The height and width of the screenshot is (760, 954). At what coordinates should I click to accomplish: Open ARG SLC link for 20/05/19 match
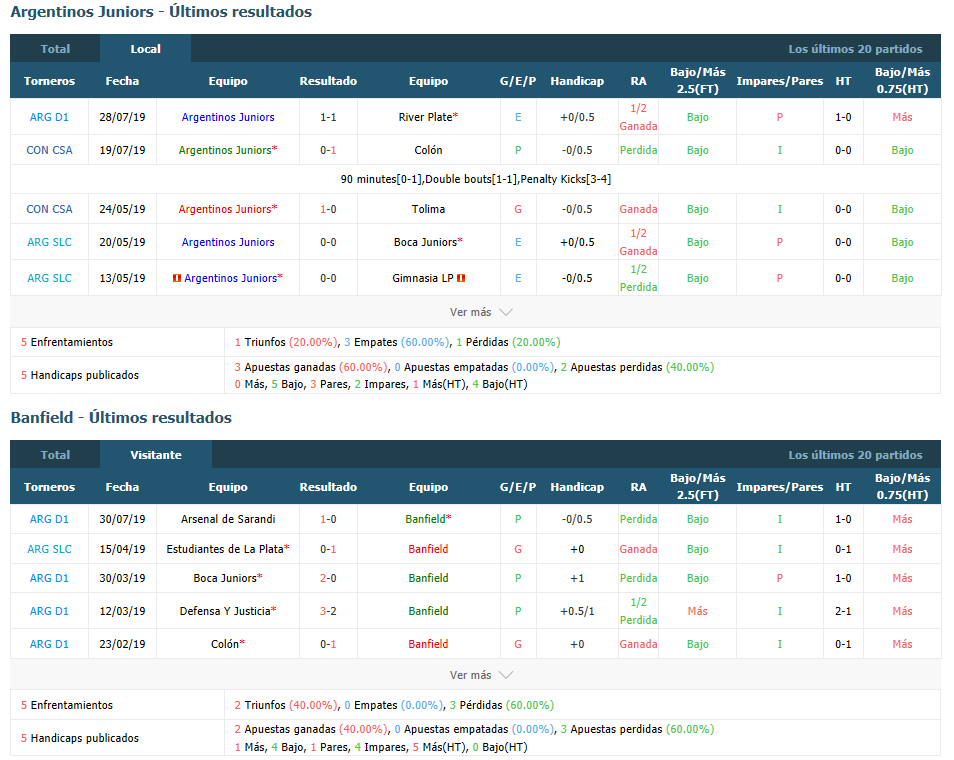tap(49, 242)
